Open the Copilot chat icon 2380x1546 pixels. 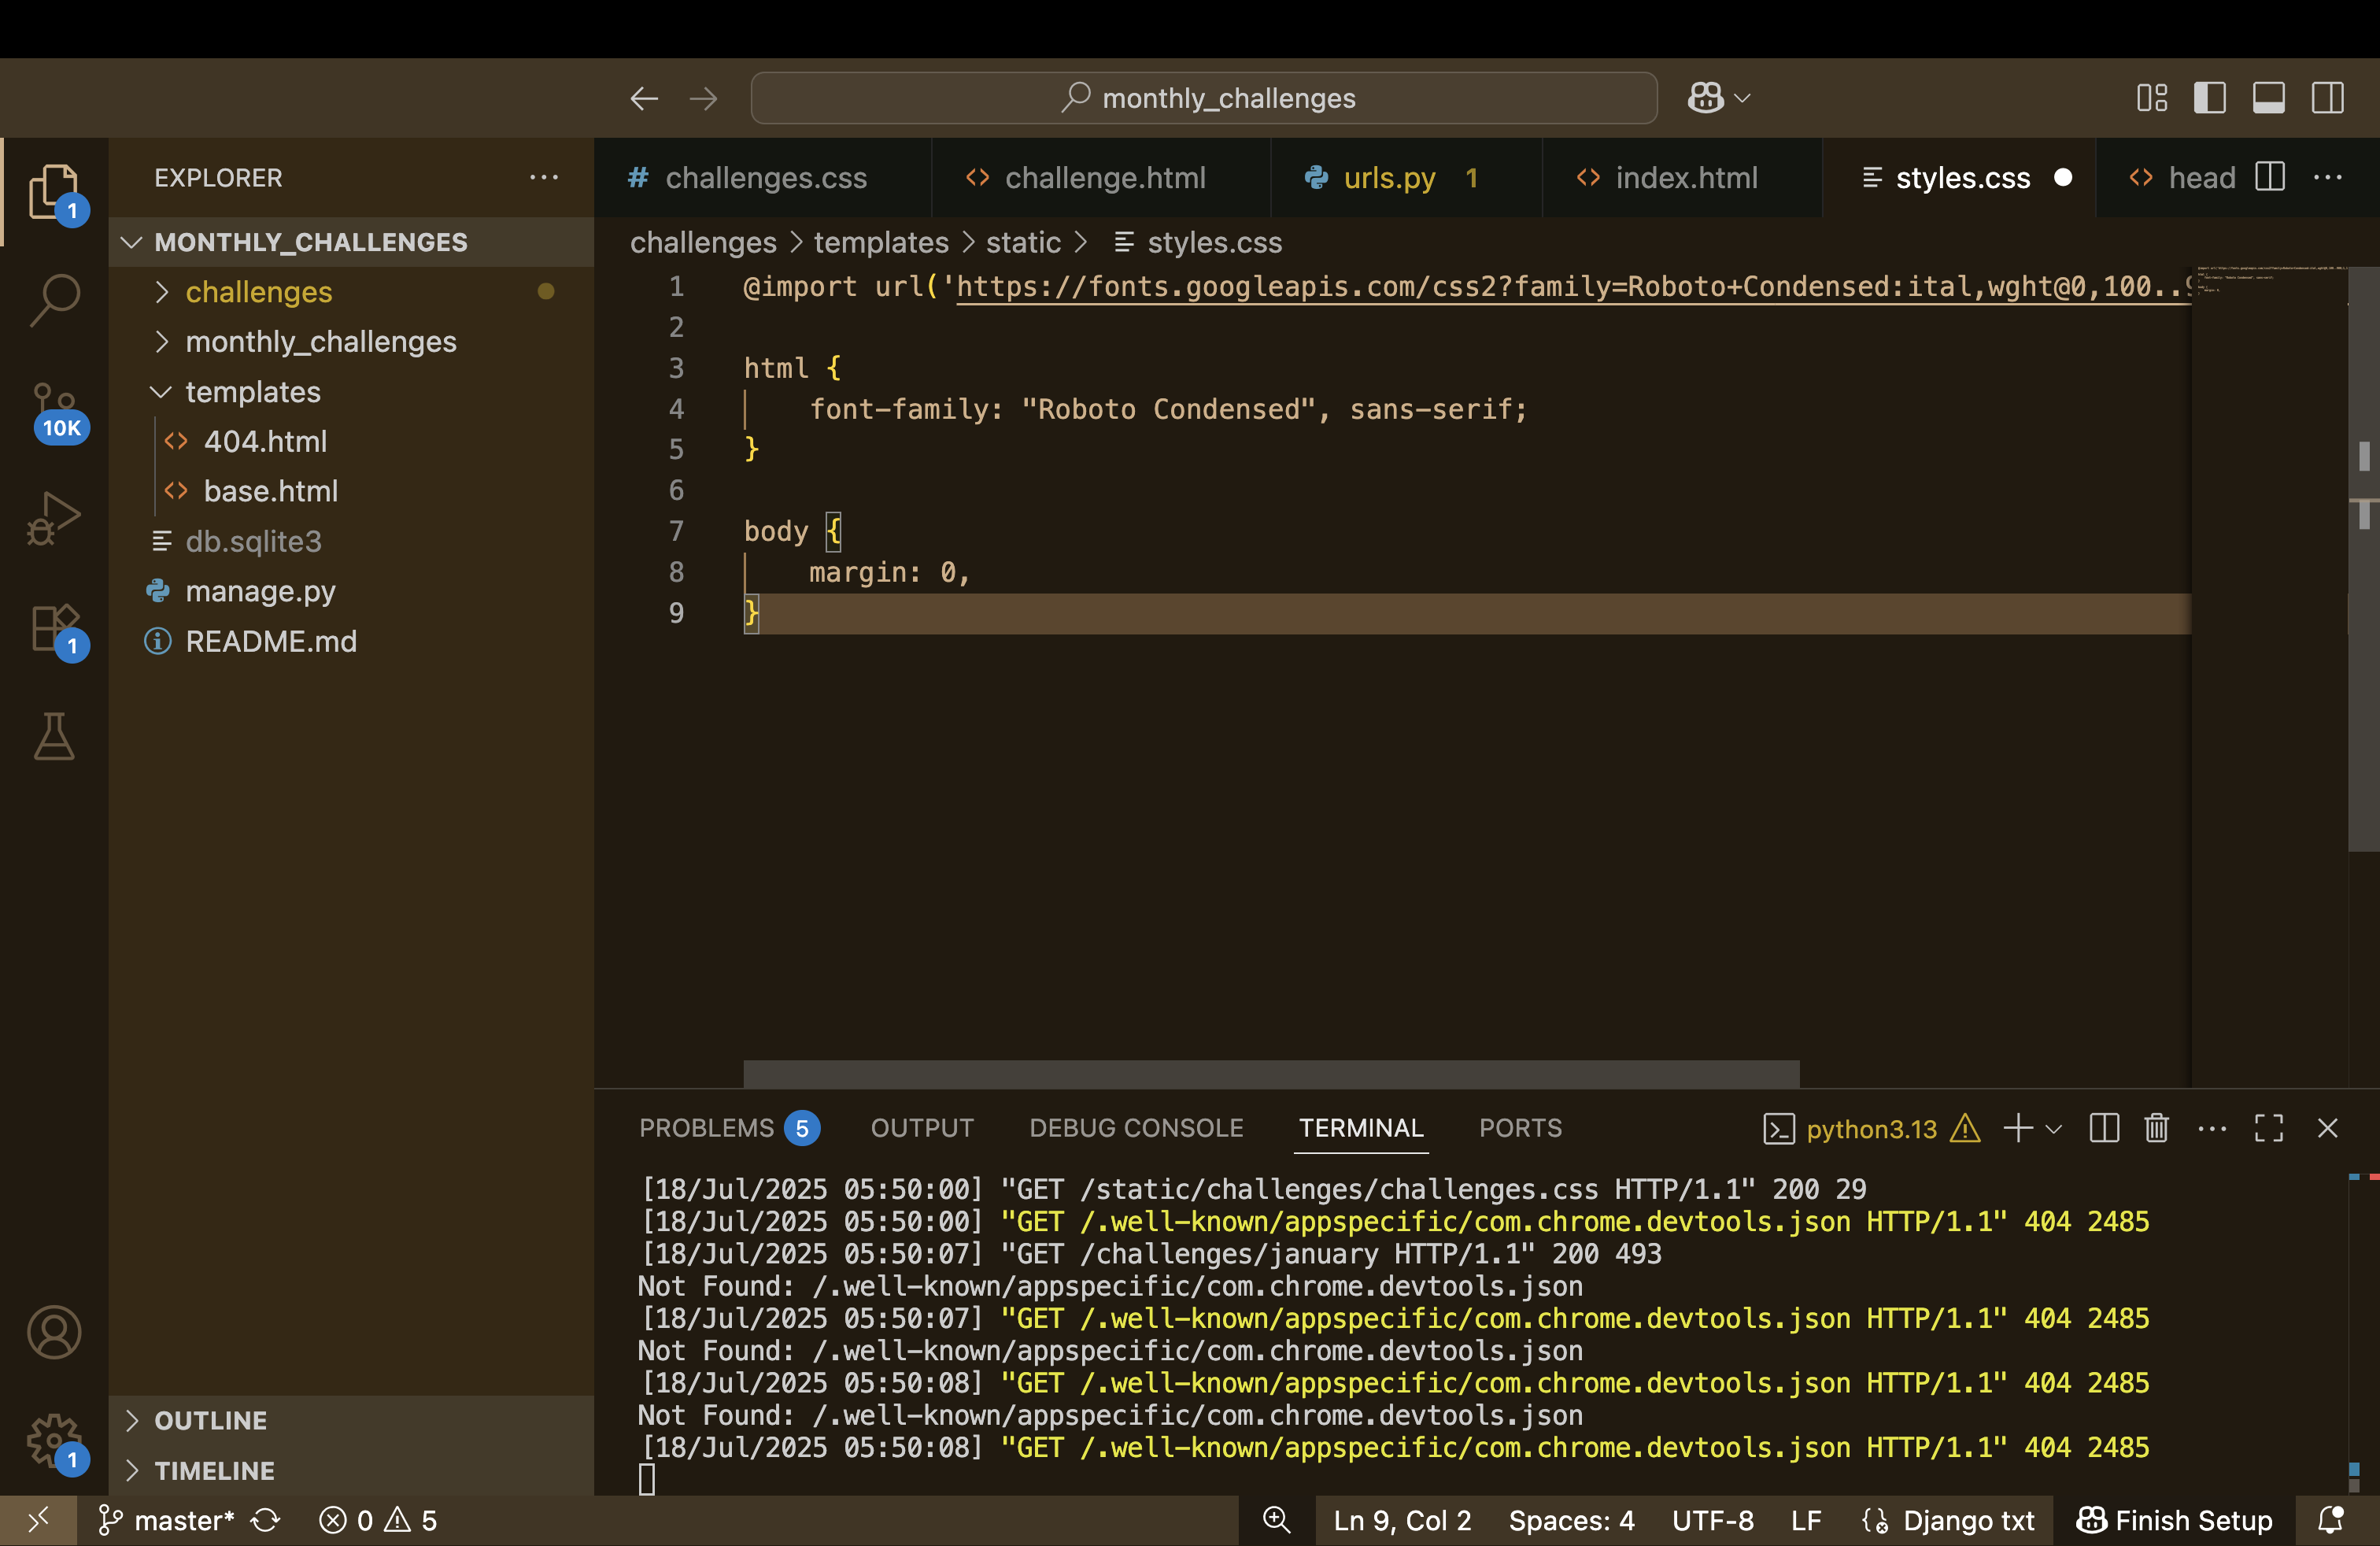(x=1705, y=98)
